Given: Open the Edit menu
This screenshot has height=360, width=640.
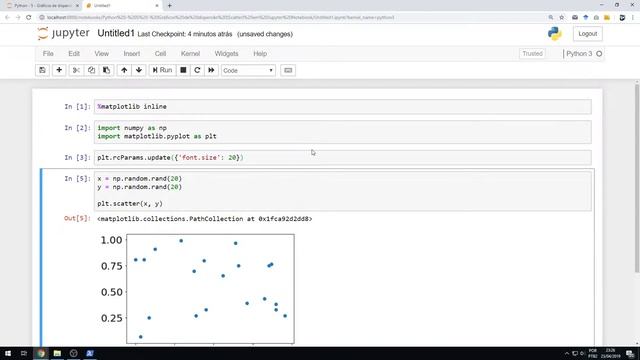Looking at the screenshot, I should (74, 53).
